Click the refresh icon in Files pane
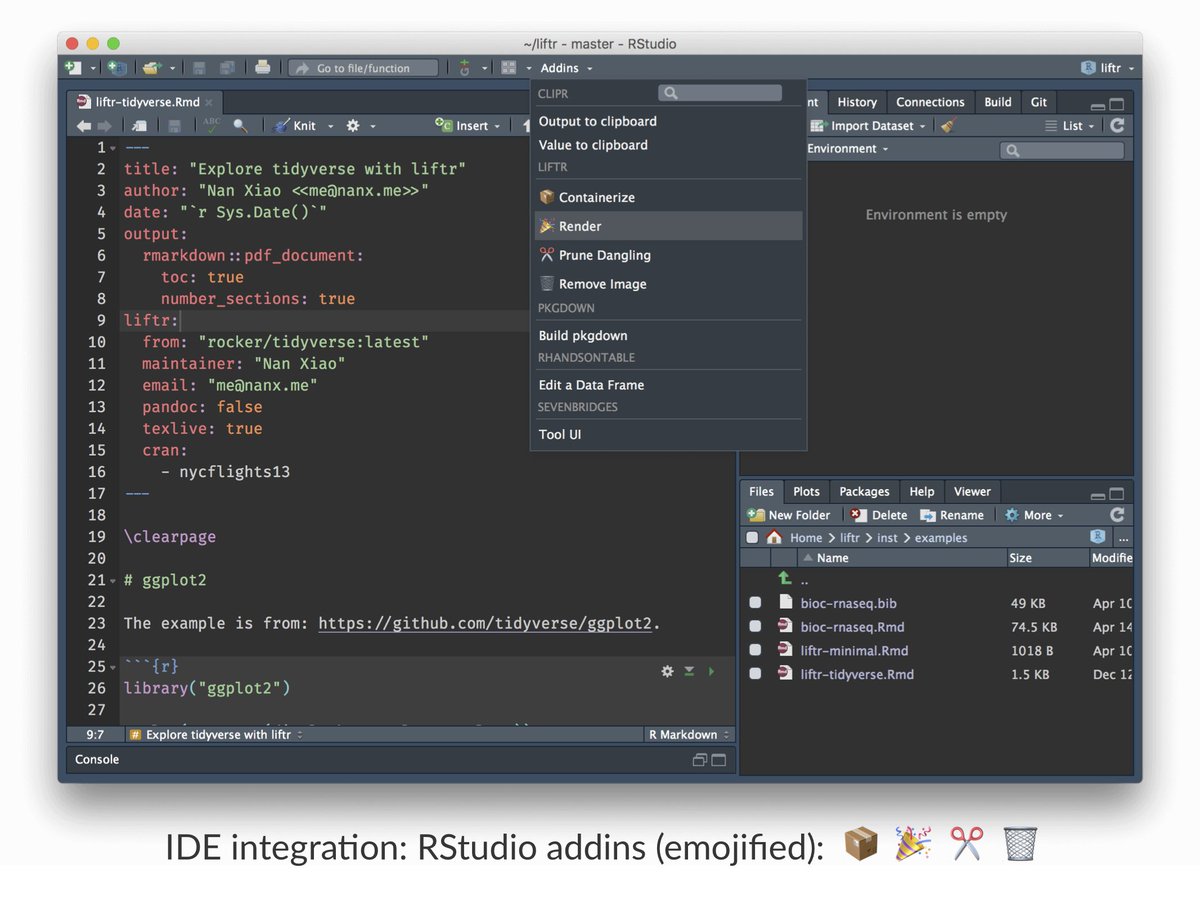The image size is (1200, 900). 1117,515
